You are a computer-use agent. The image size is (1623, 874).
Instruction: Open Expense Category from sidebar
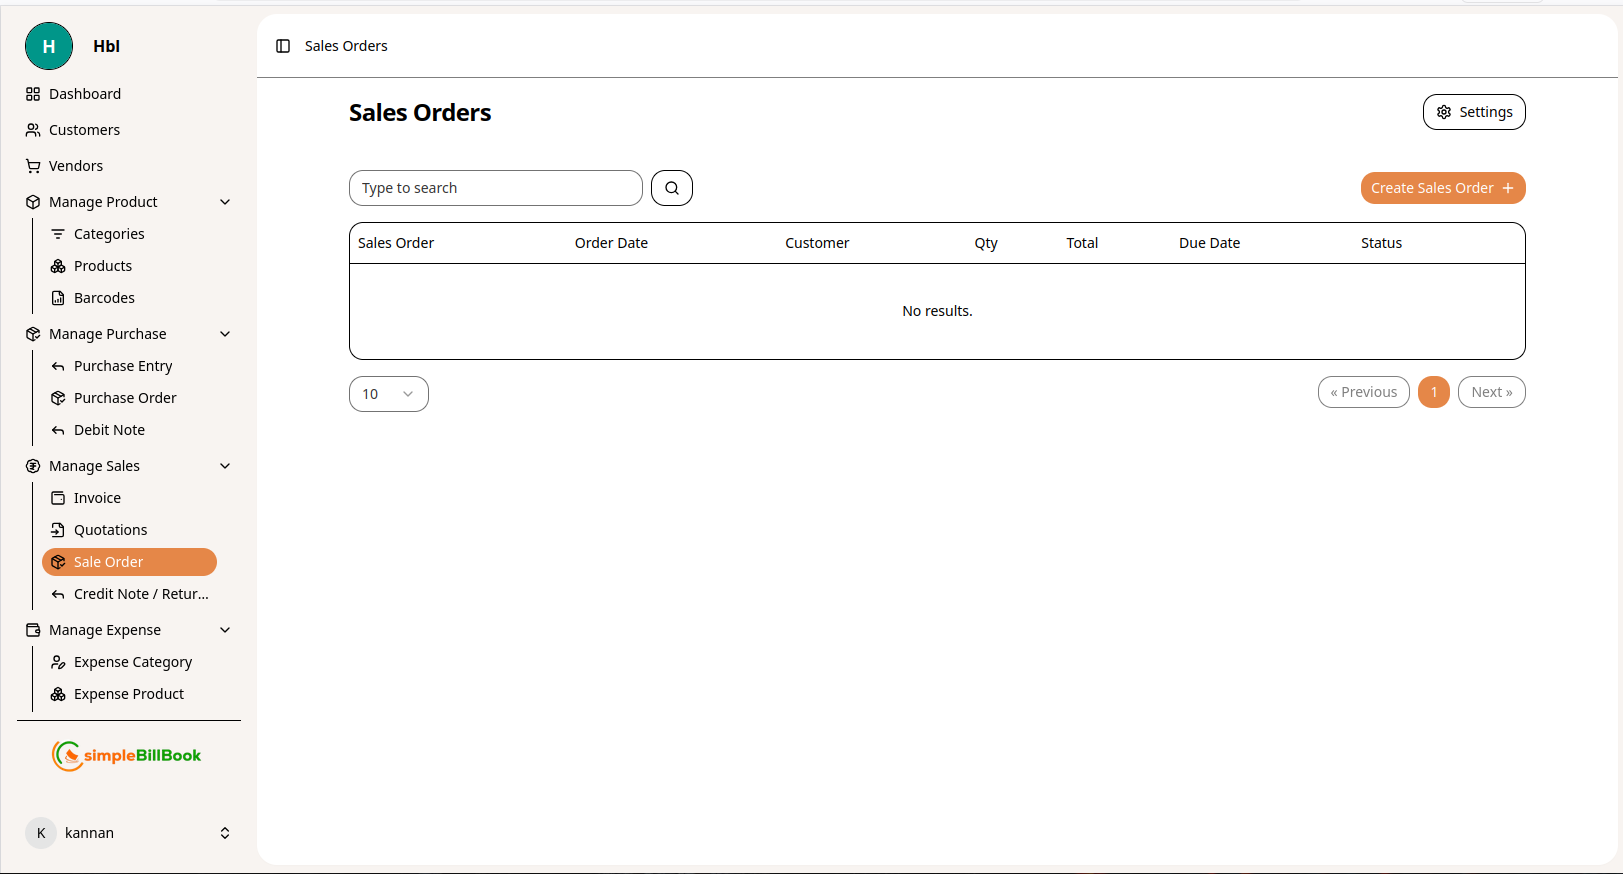tap(132, 662)
